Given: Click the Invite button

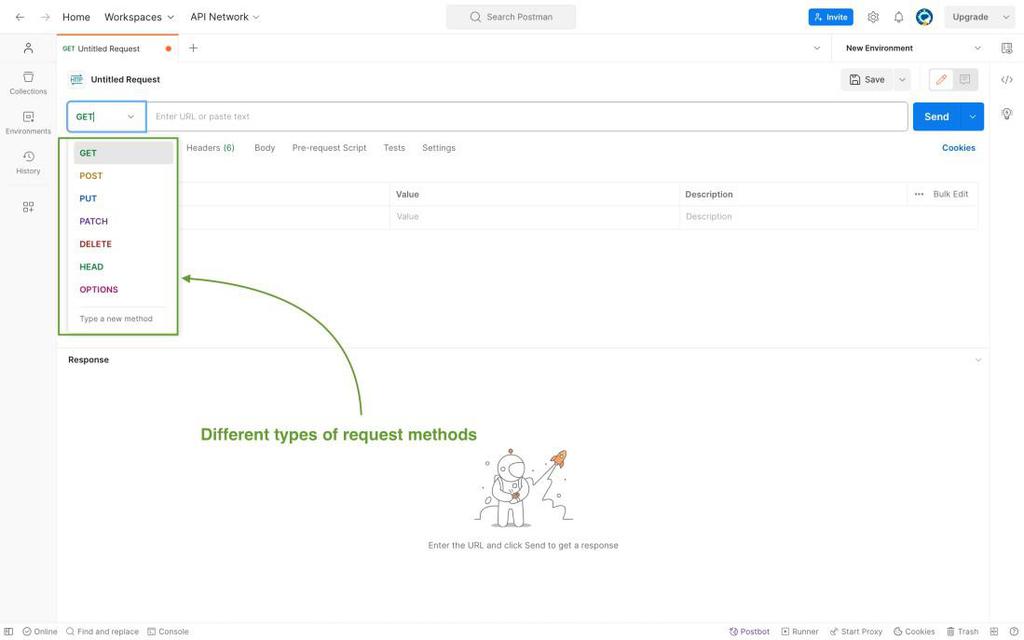Looking at the screenshot, I should [831, 17].
